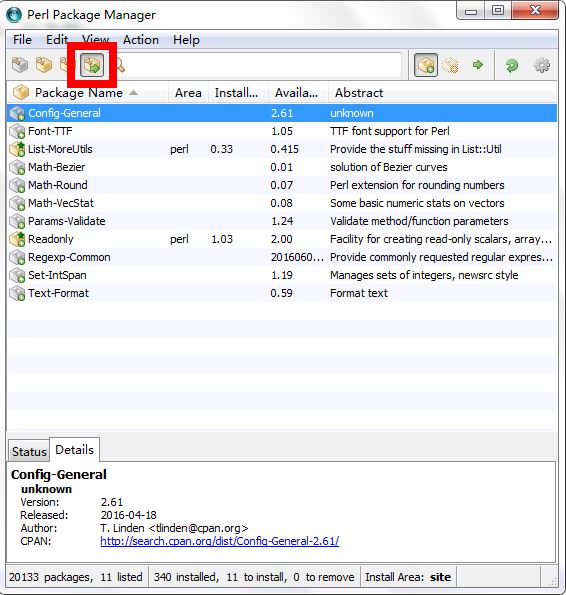
Task: Toggle the packages-to-install/remove view icon
Action: pyautogui.click(x=92, y=65)
